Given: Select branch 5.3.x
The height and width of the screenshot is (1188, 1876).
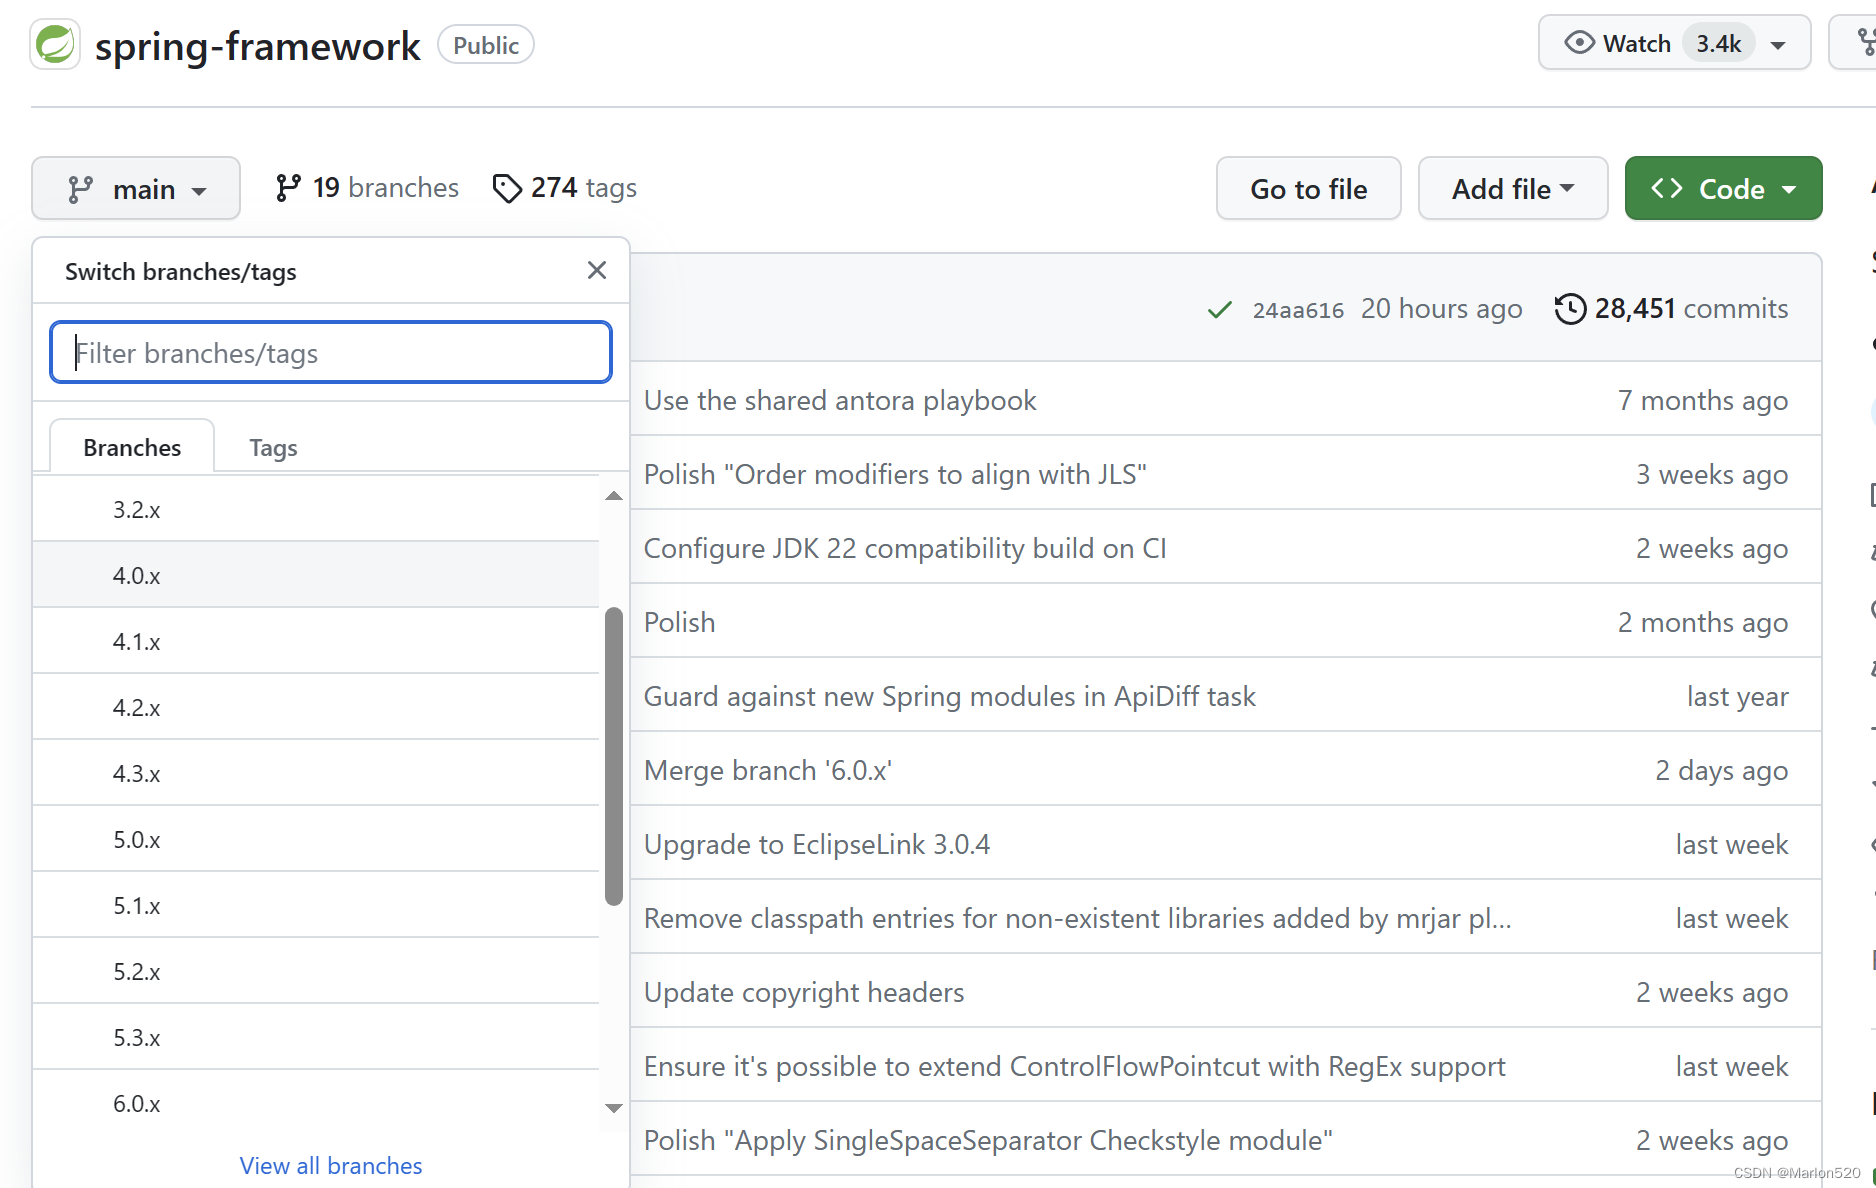Looking at the screenshot, I should pos(316,1037).
